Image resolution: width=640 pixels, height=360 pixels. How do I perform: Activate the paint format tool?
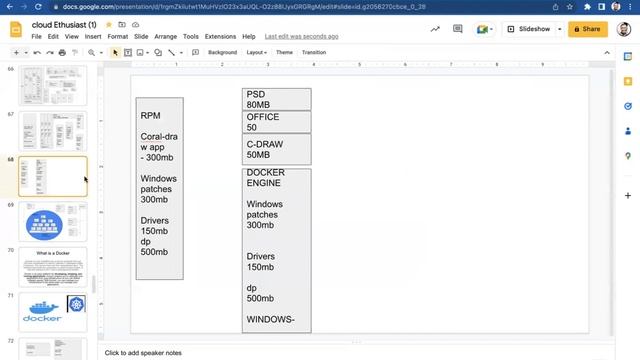click(x=75, y=53)
